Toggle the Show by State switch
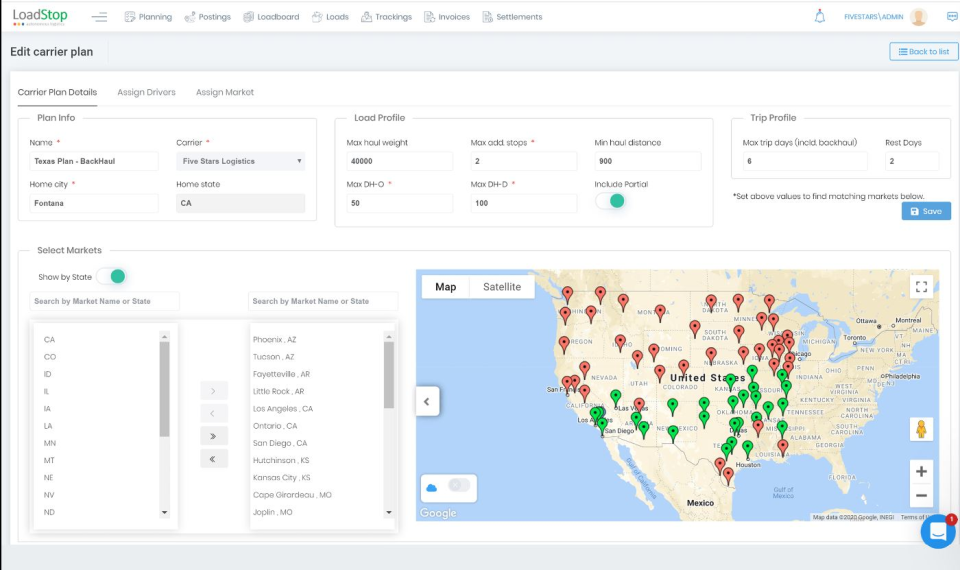This screenshot has width=960, height=570. tap(111, 277)
